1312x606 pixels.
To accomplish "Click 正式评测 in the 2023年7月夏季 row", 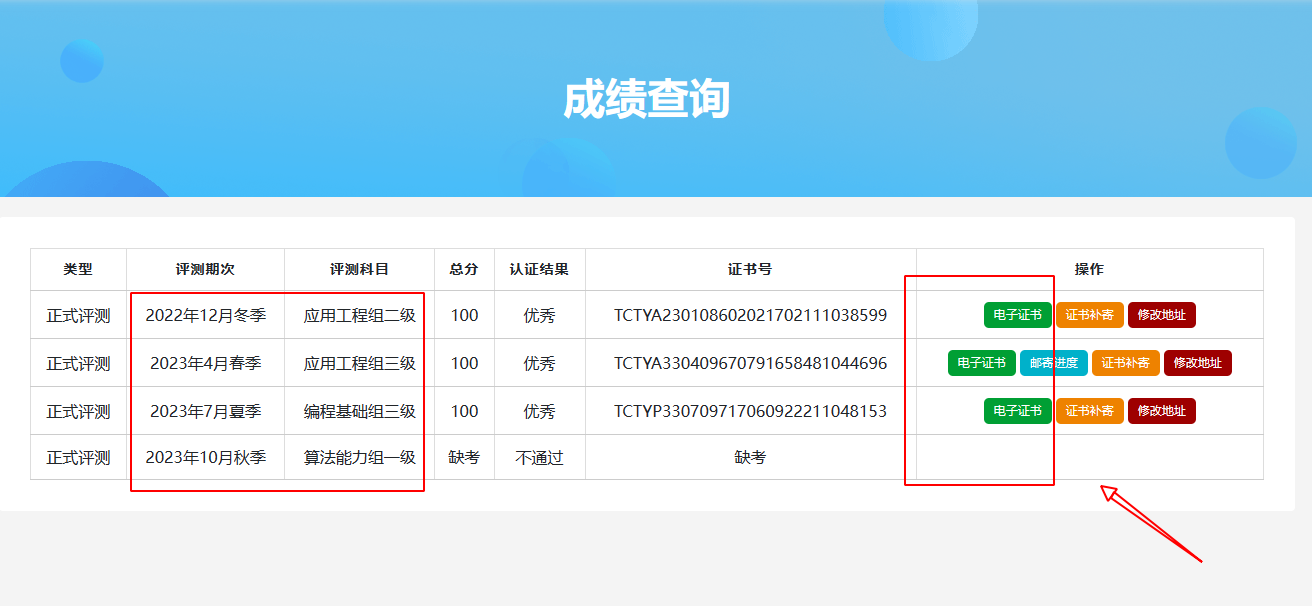I will pos(78,411).
